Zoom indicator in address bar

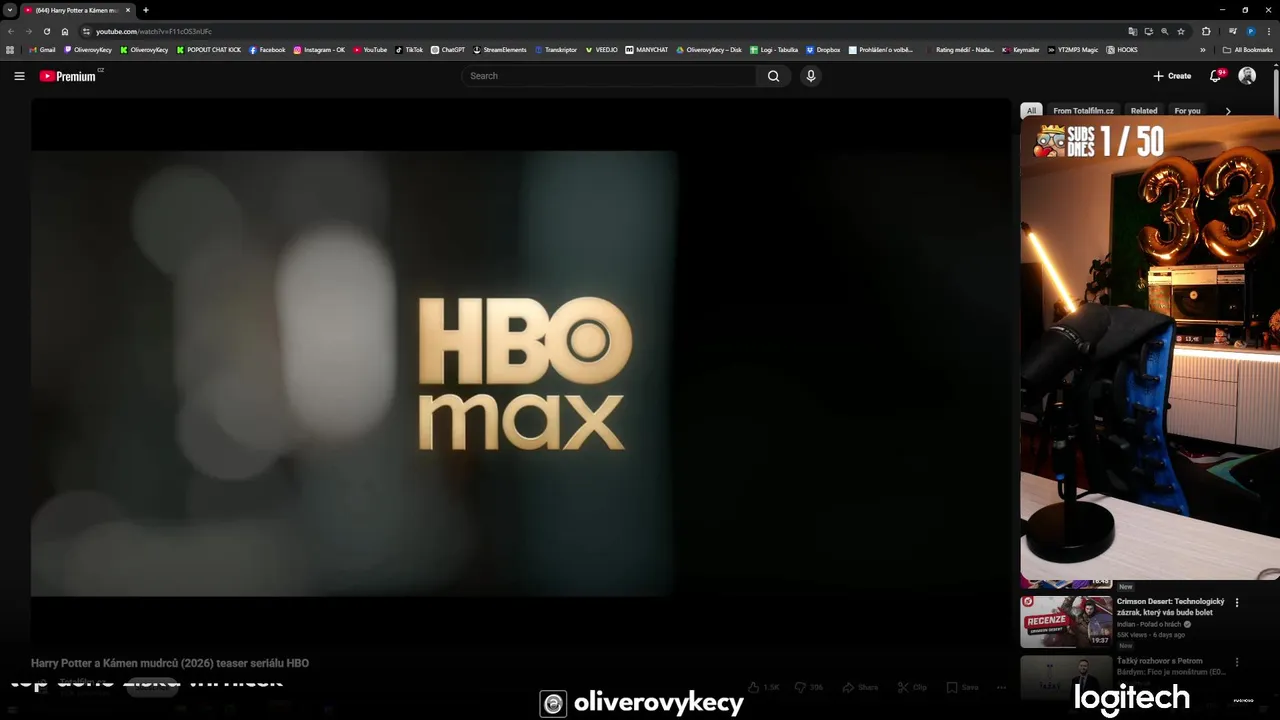[x=1165, y=31]
